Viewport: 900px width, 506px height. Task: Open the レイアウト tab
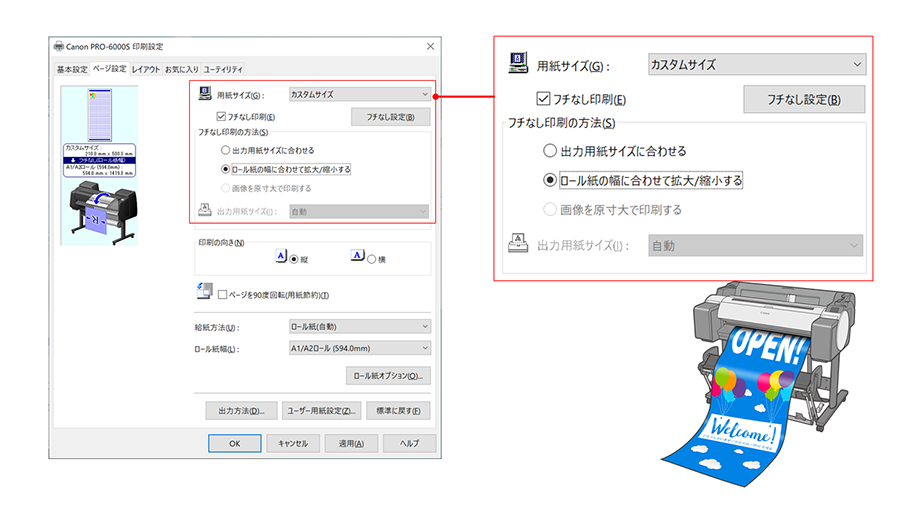tap(145, 69)
